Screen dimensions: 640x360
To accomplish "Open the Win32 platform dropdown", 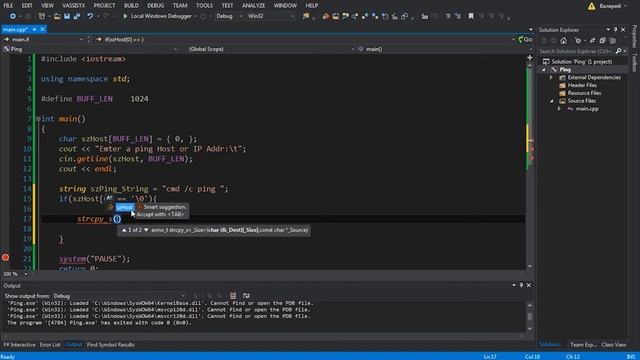I will click(271, 16).
